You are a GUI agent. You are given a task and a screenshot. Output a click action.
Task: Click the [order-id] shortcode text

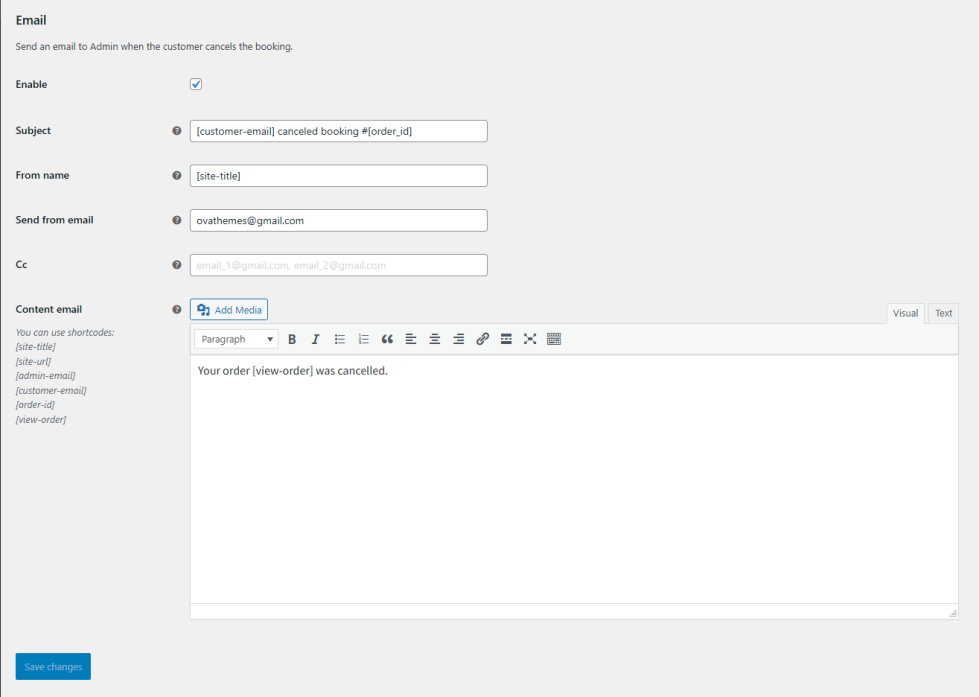(35, 405)
